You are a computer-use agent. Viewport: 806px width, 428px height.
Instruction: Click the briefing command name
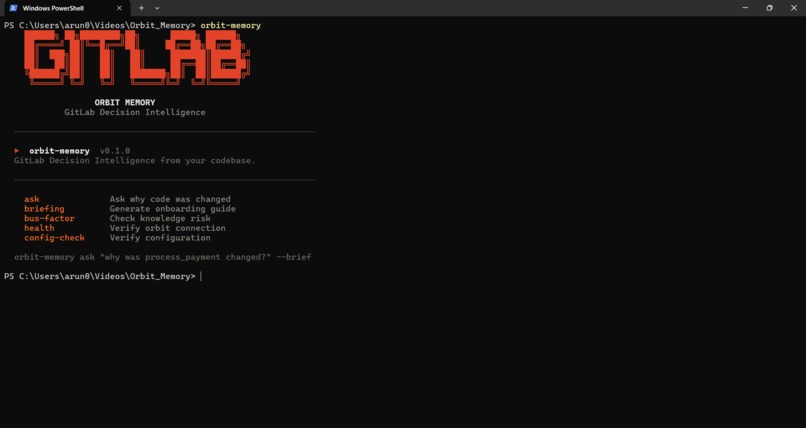[44, 209]
